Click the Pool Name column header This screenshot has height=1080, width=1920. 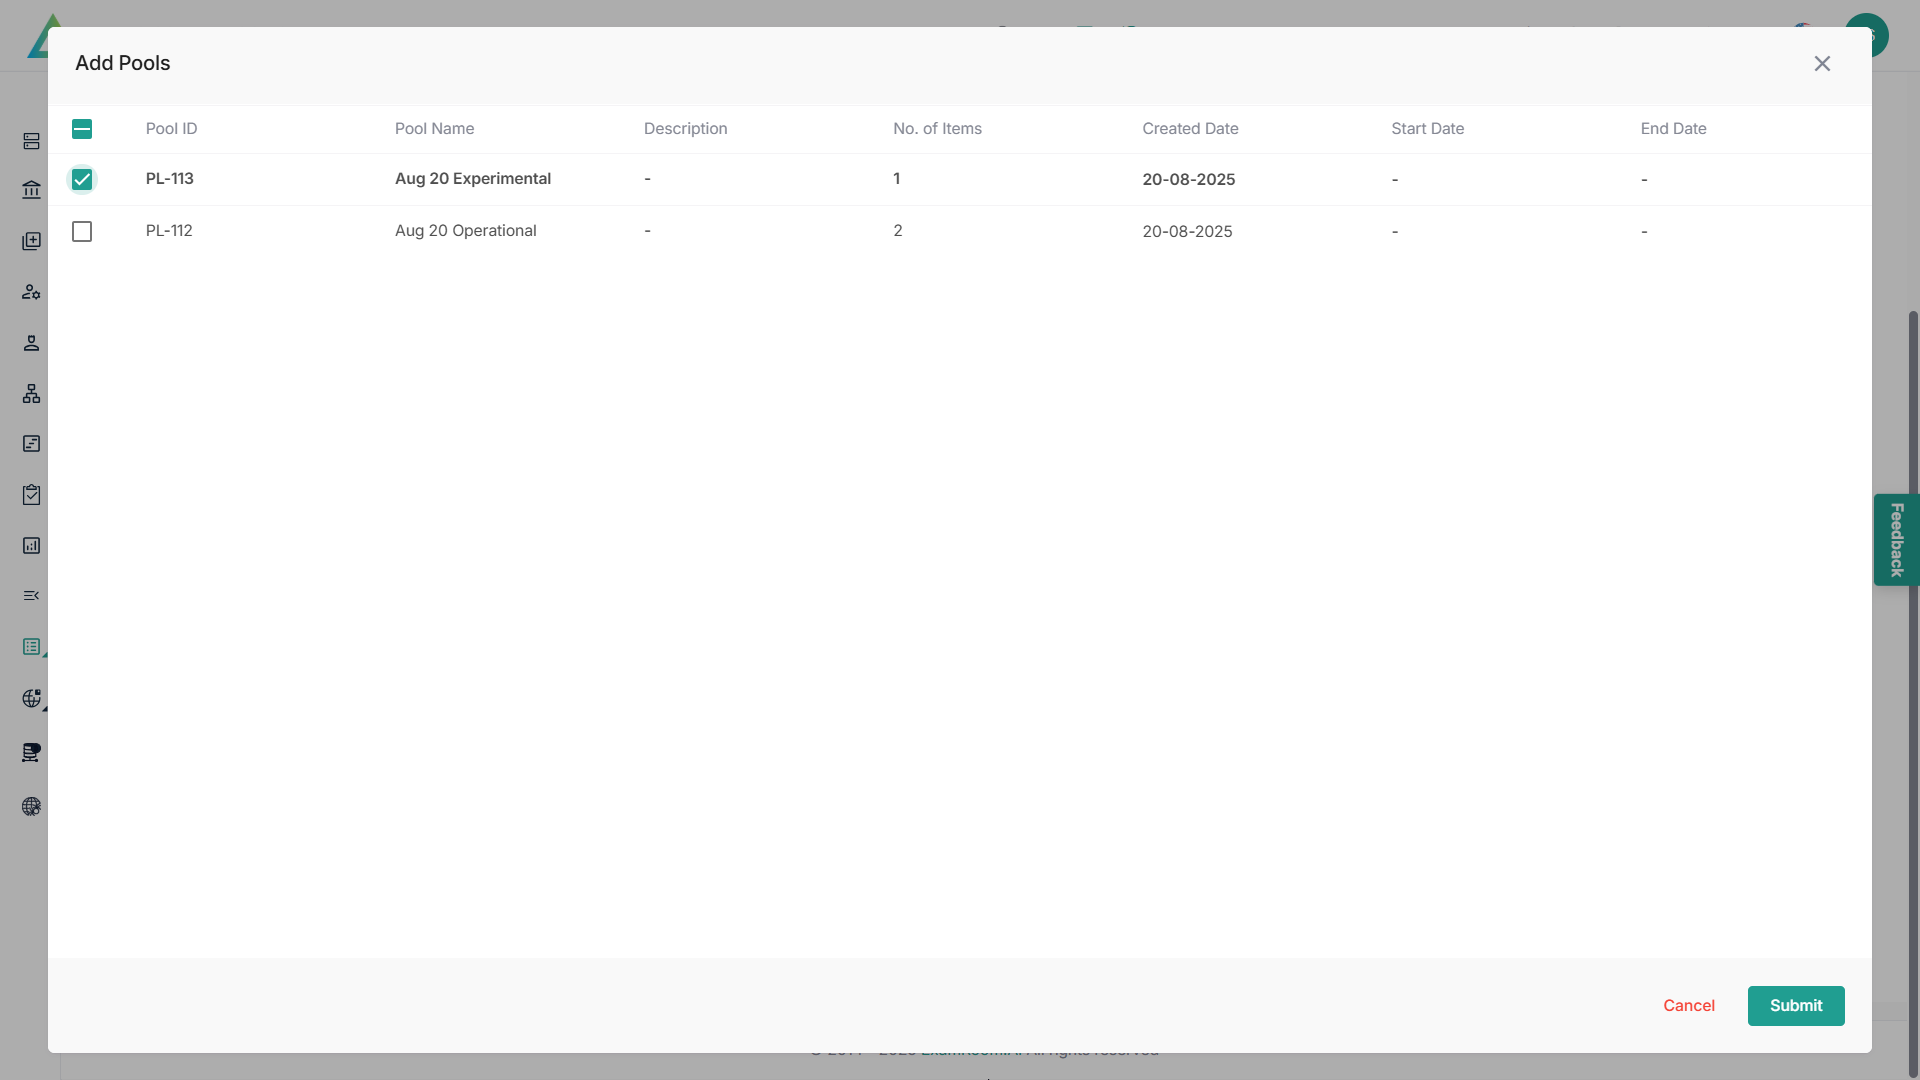(434, 129)
